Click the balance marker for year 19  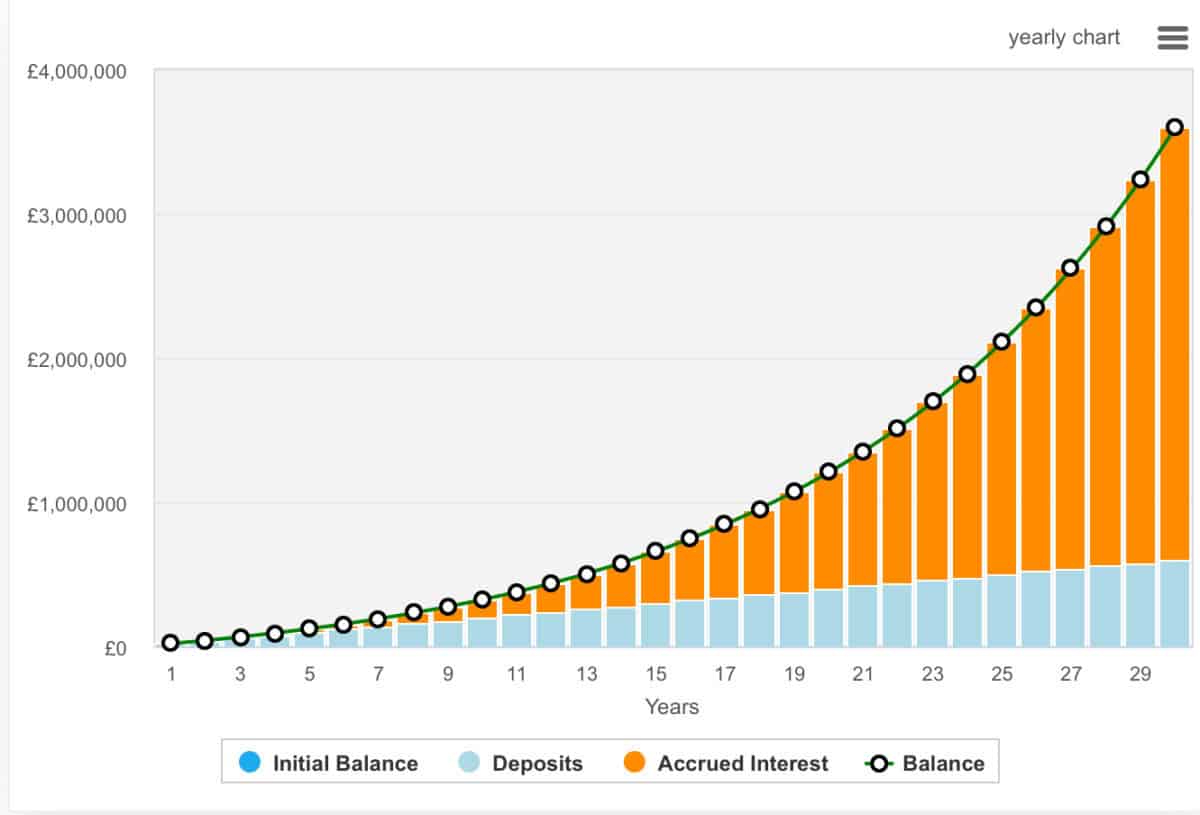(x=794, y=491)
